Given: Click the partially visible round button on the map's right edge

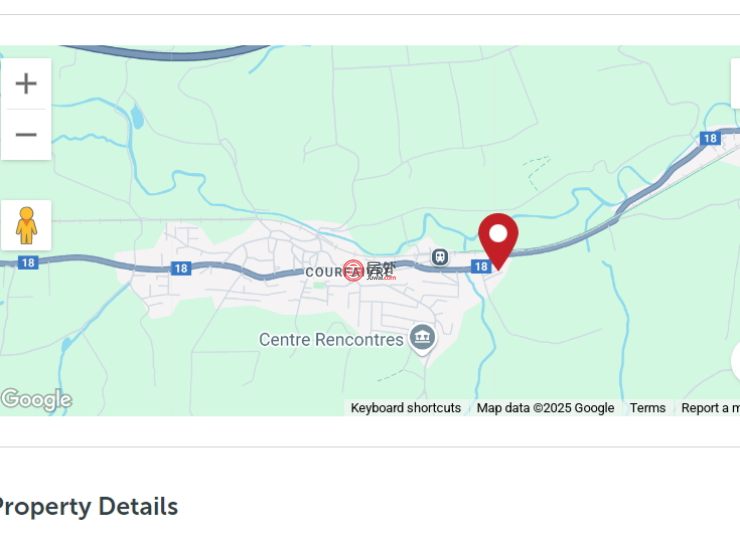Looking at the screenshot, I should tap(736, 361).
